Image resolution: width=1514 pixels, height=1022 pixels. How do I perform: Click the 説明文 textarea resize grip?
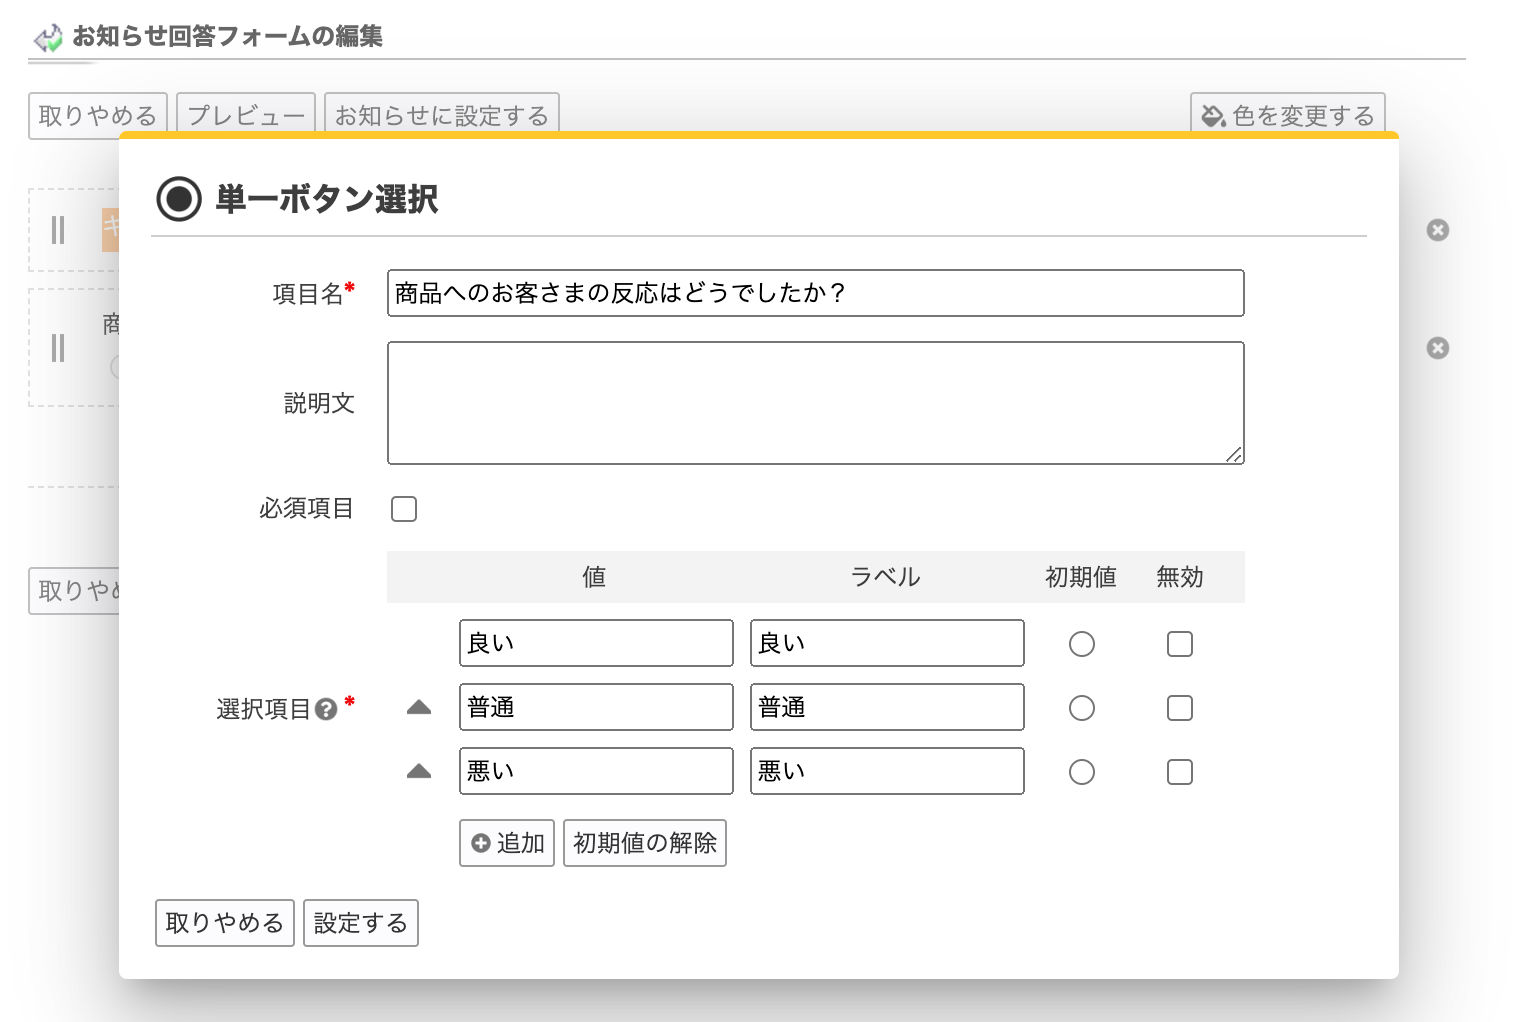(1234, 454)
